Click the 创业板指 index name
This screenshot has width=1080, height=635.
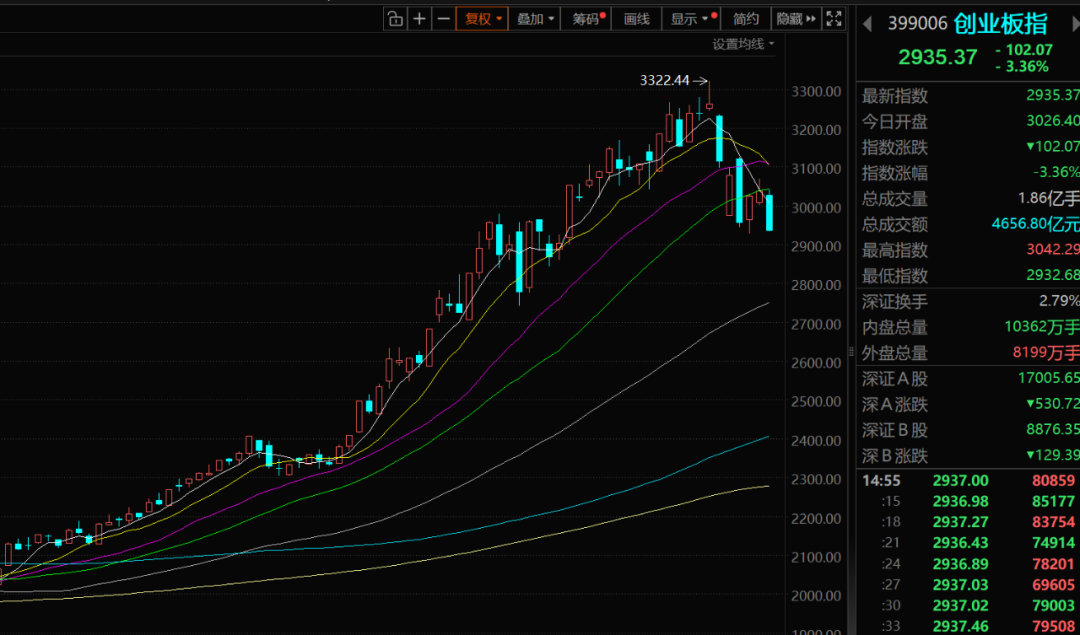point(1002,23)
